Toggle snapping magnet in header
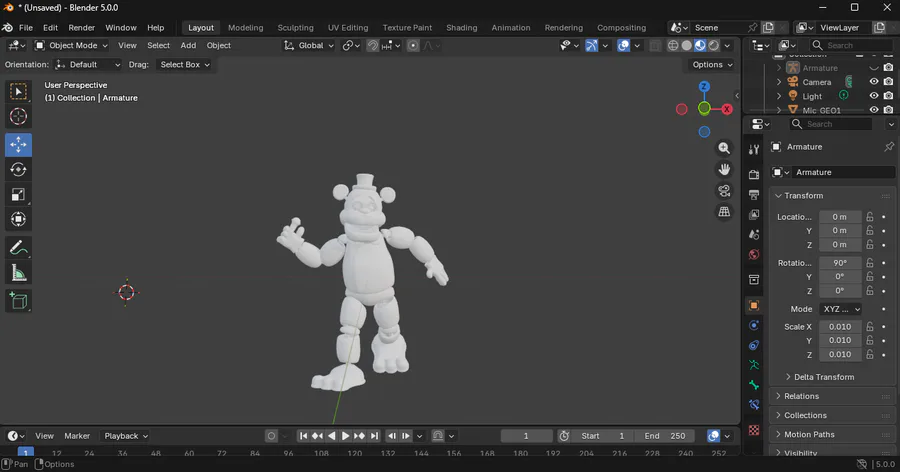This screenshot has width=900, height=472. tap(373, 45)
